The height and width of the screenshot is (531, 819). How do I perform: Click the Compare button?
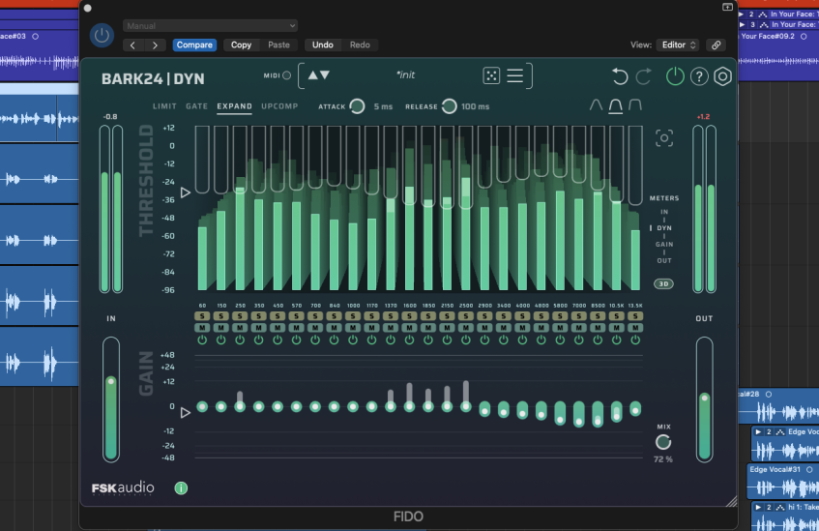point(194,45)
